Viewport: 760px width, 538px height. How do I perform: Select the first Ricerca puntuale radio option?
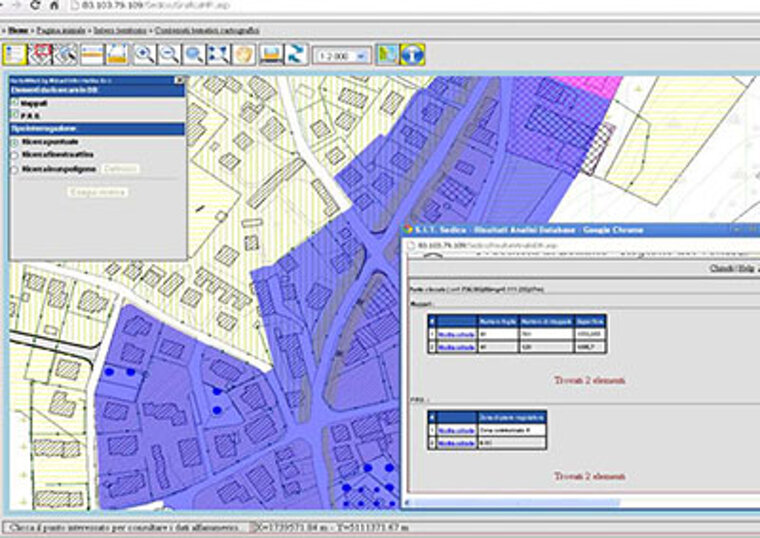click(x=15, y=143)
